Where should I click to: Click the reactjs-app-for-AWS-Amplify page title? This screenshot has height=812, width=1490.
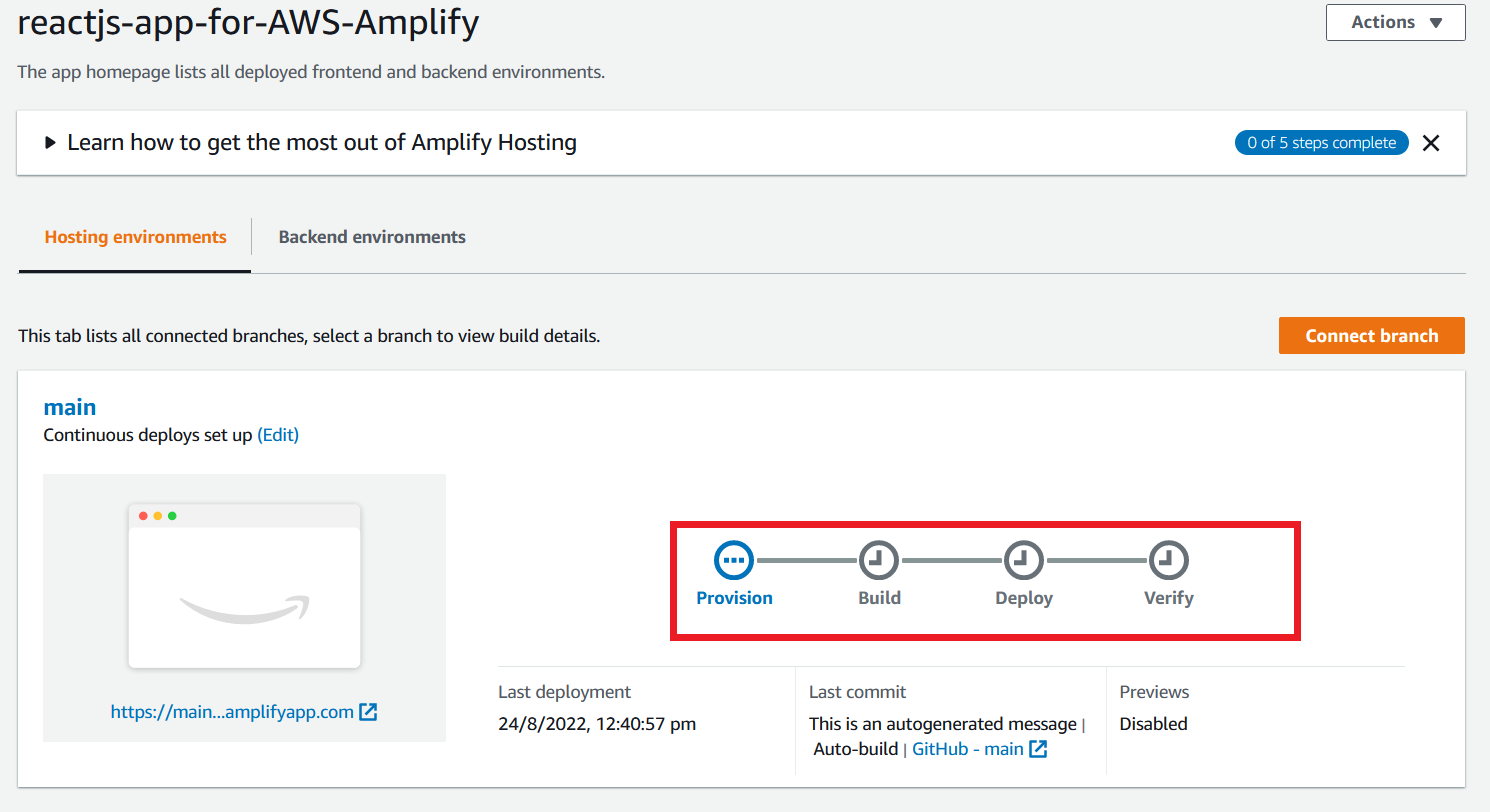(x=248, y=22)
